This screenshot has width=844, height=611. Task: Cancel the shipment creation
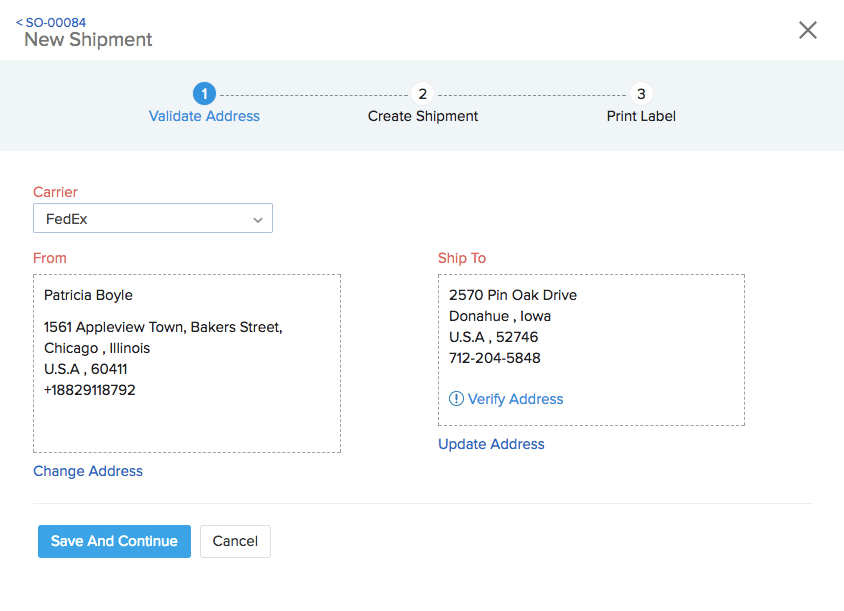235,541
